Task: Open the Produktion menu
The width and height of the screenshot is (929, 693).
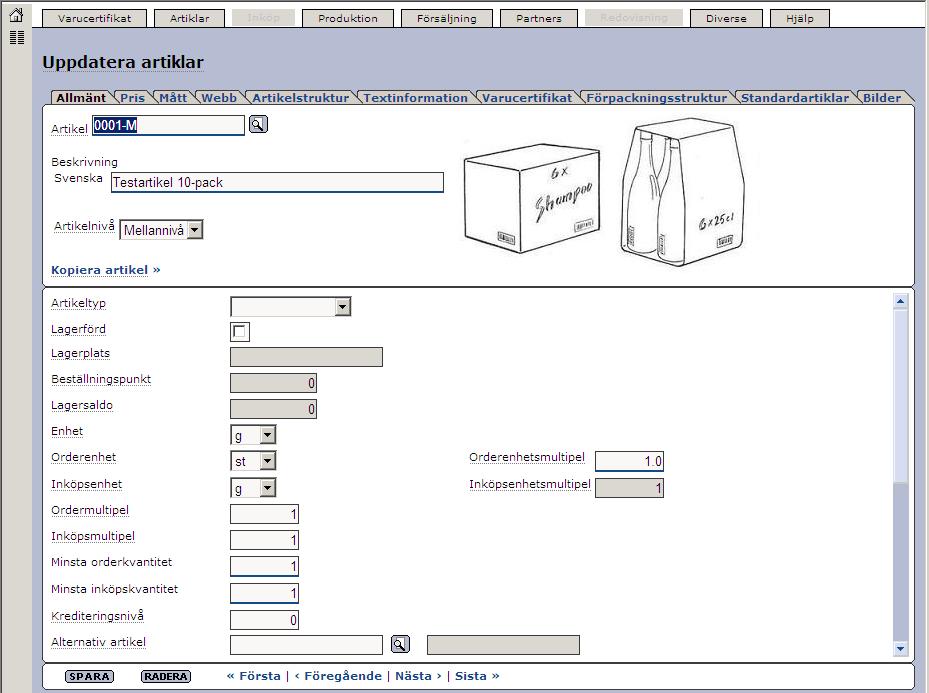Action: tap(348, 18)
